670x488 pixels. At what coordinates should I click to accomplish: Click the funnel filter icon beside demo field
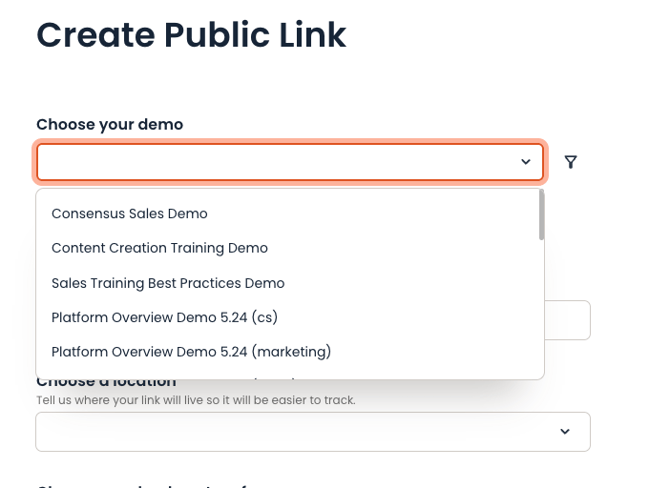pyautogui.click(x=570, y=162)
